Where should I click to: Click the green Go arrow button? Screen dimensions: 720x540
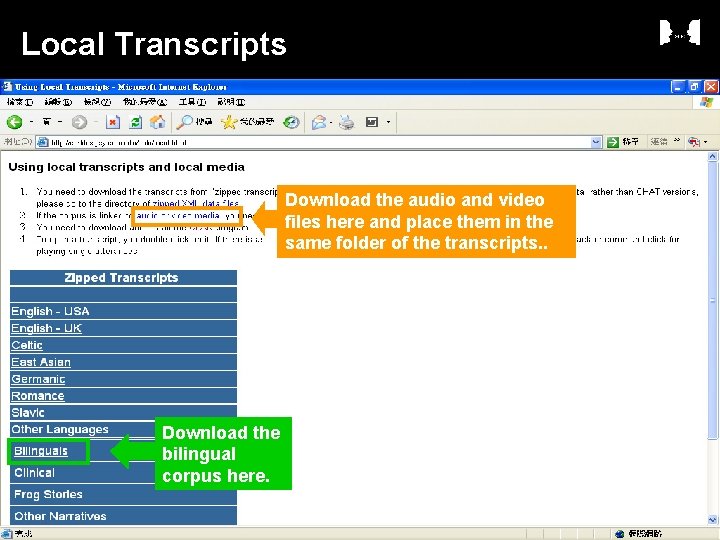[613, 142]
